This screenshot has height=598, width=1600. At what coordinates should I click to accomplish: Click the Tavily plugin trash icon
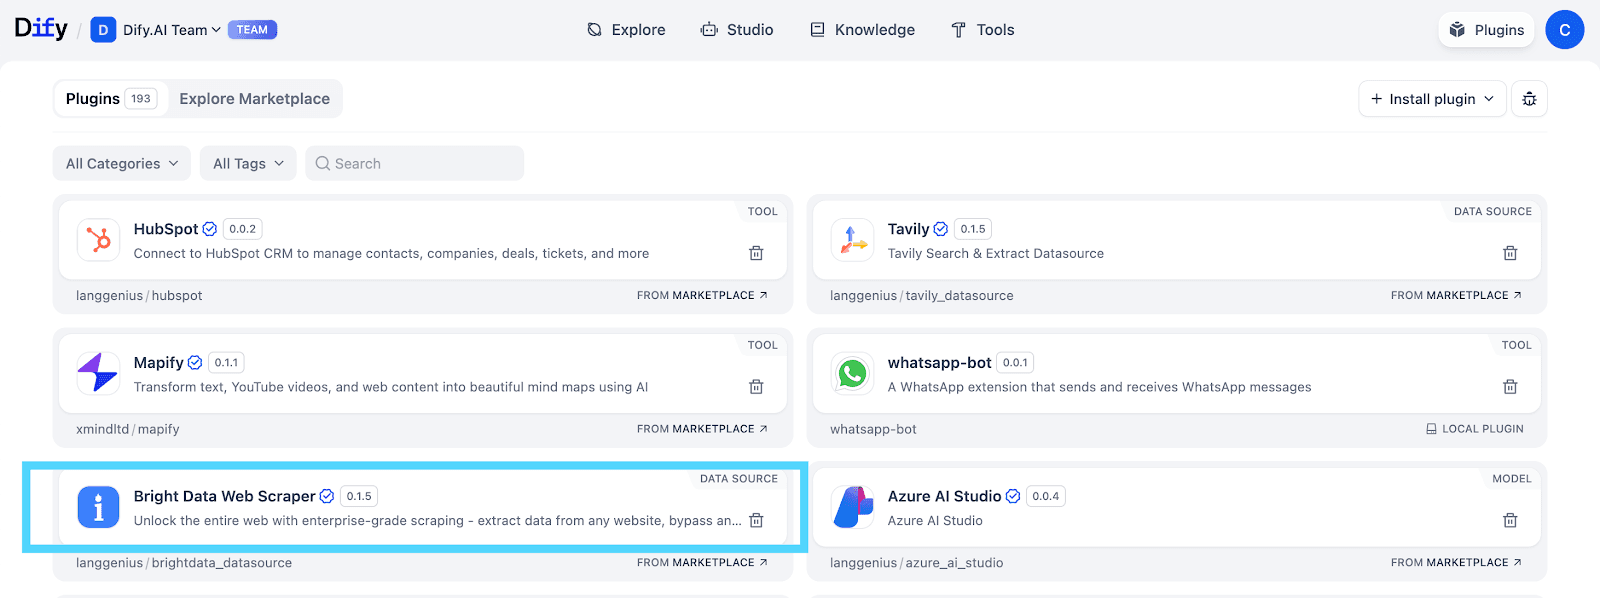click(x=1510, y=253)
